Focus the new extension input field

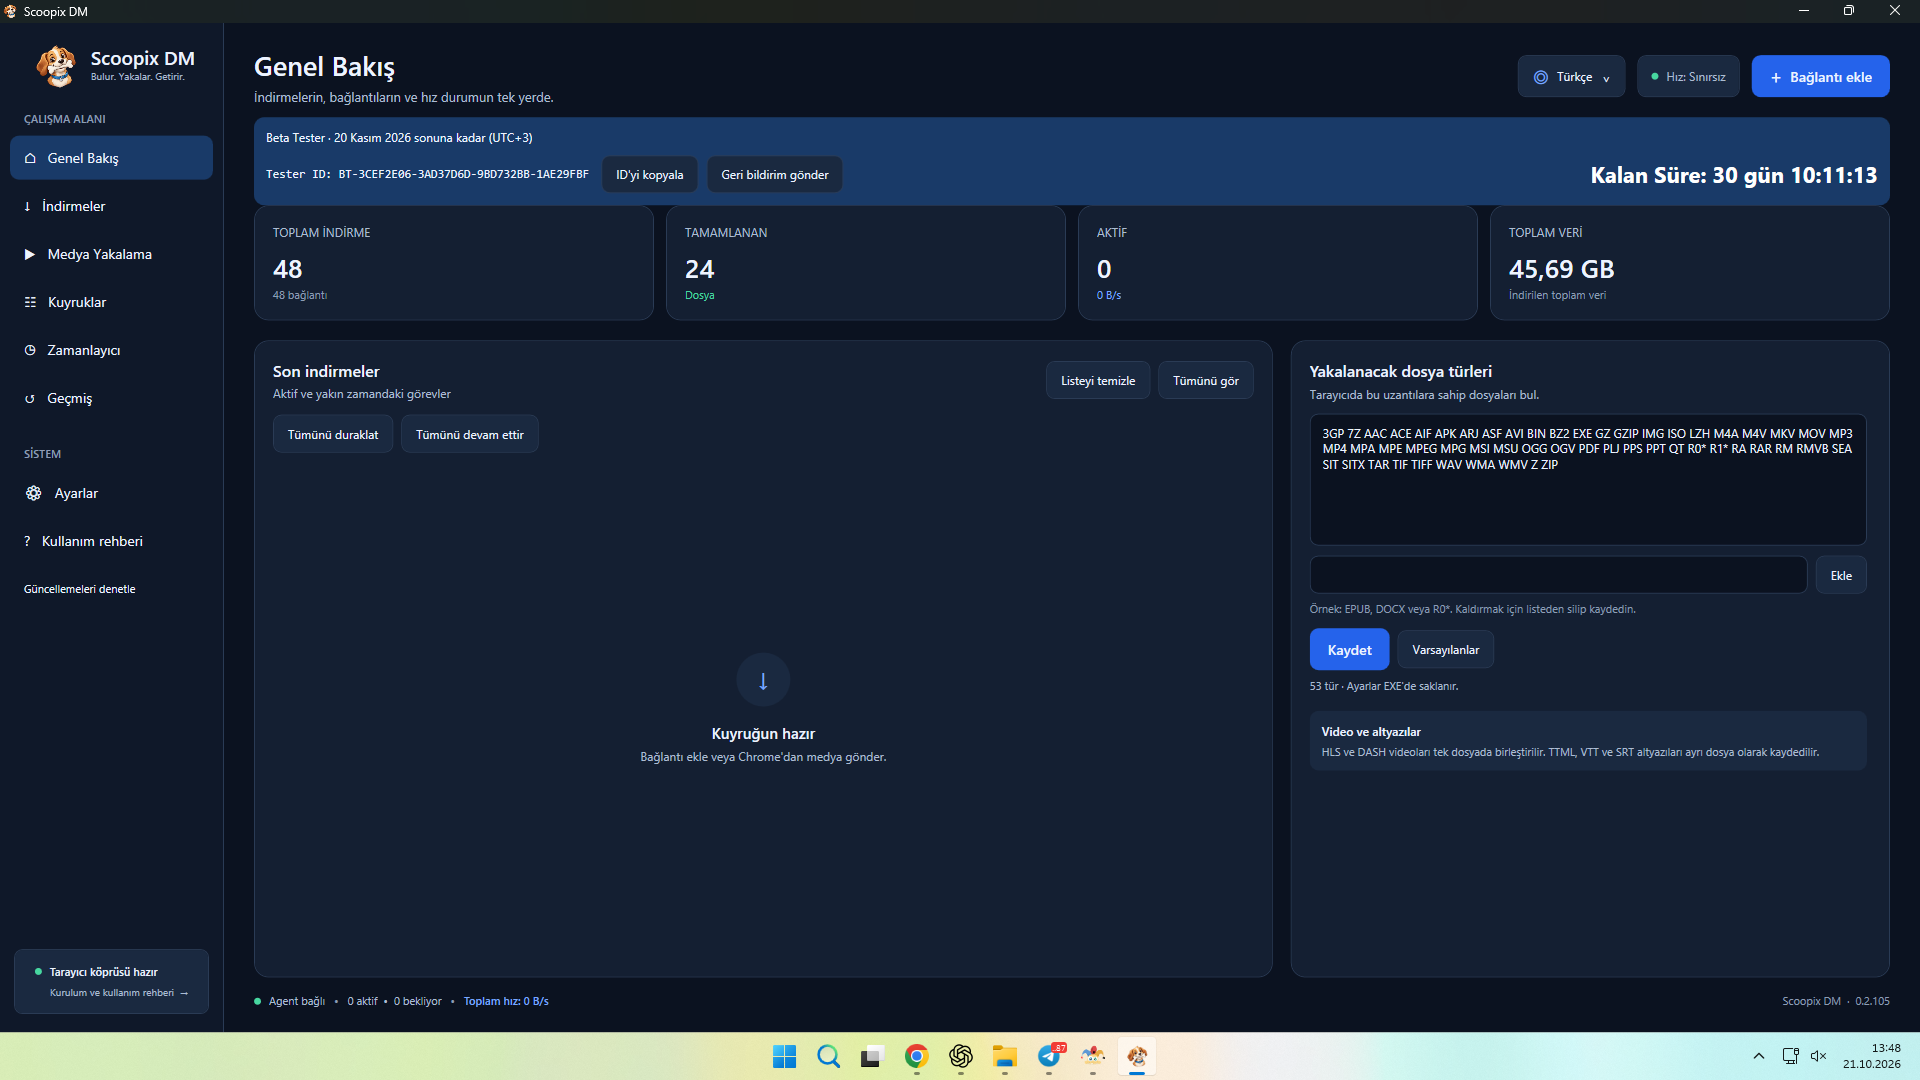[1558, 575]
